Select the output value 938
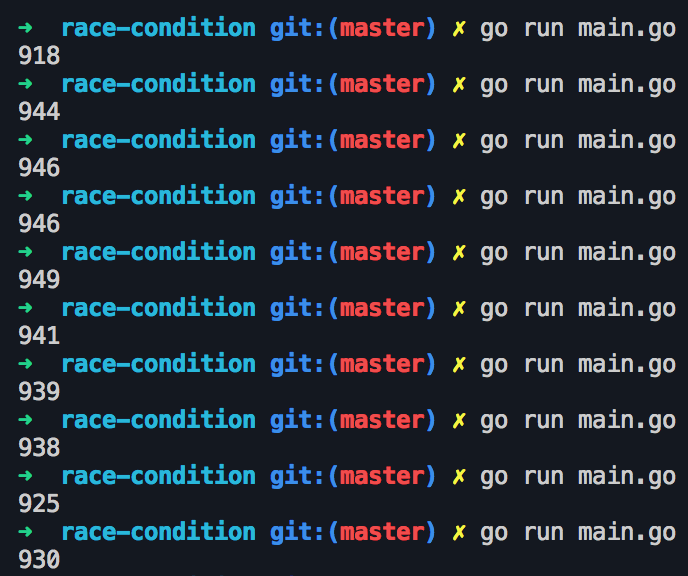The width and height of the screenshot is (688, 576). [39, 447]
